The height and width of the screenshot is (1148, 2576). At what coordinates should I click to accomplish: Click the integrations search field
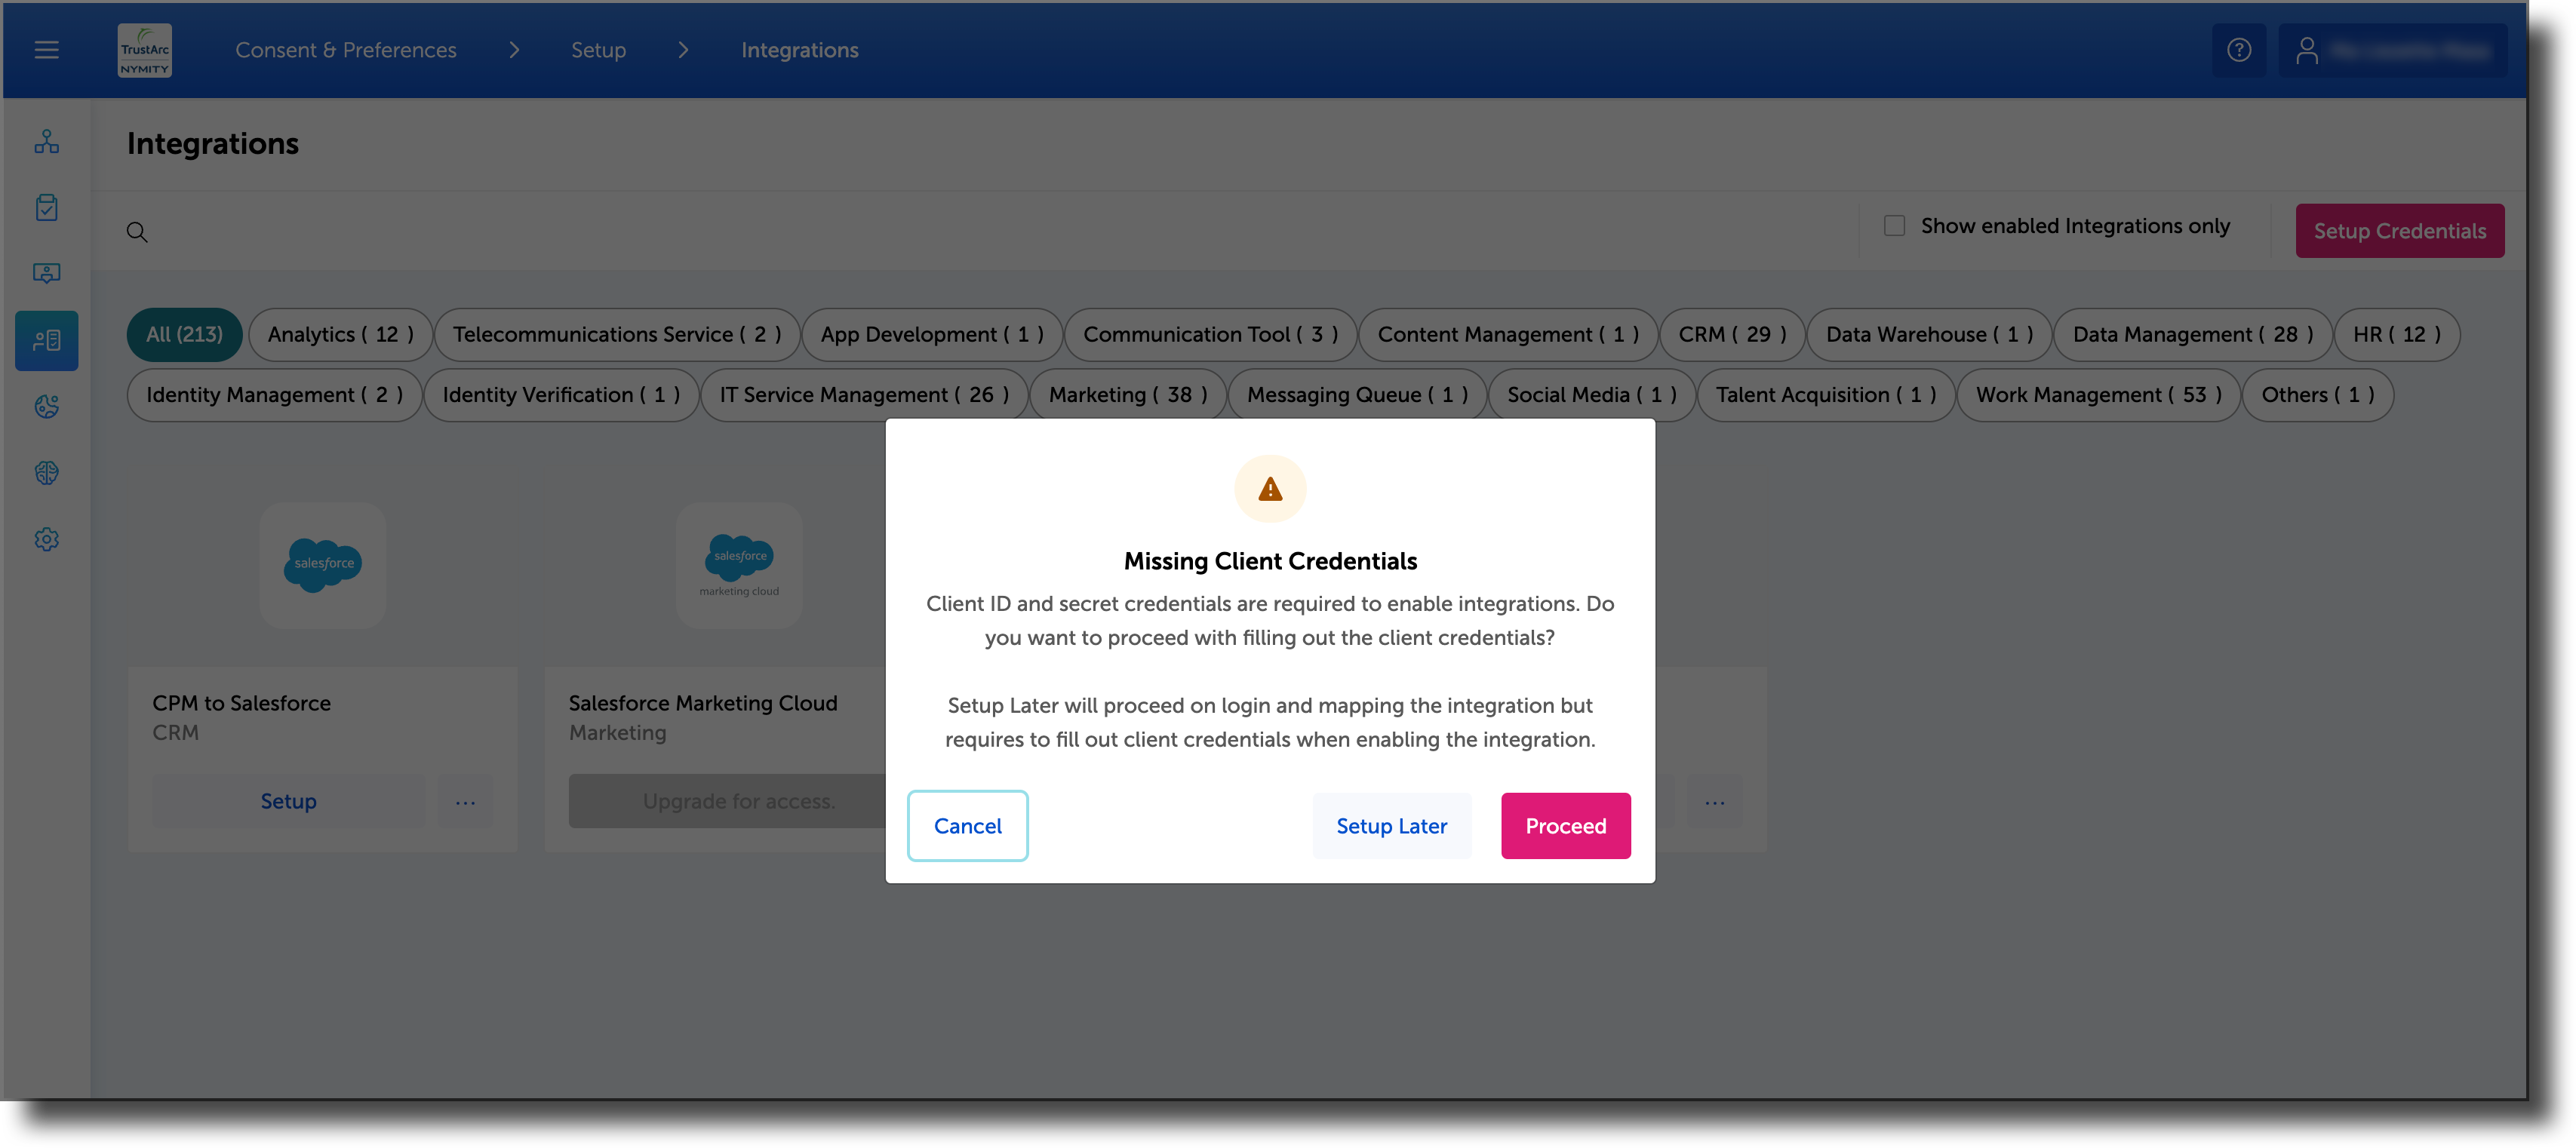point(990,232)
